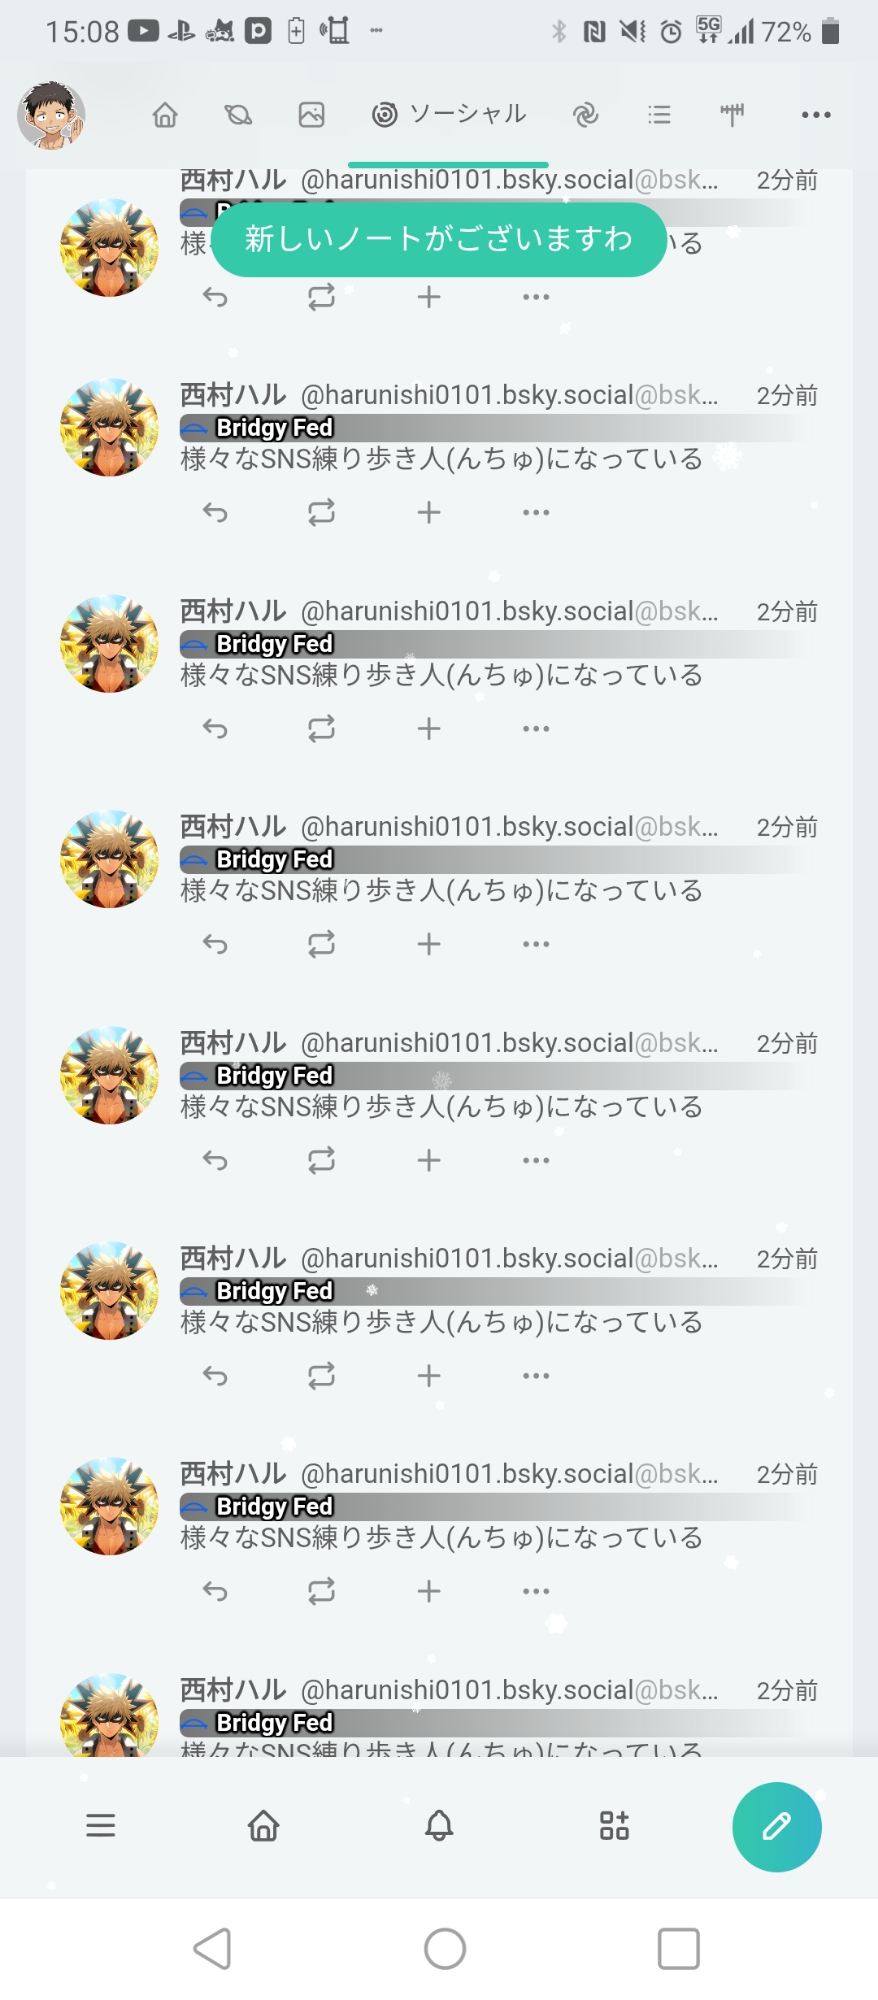This screenshot has width=878, height=2000.
Task: Tap the 新しいノートがございますわ new notes banner
Action: [439, 239]
